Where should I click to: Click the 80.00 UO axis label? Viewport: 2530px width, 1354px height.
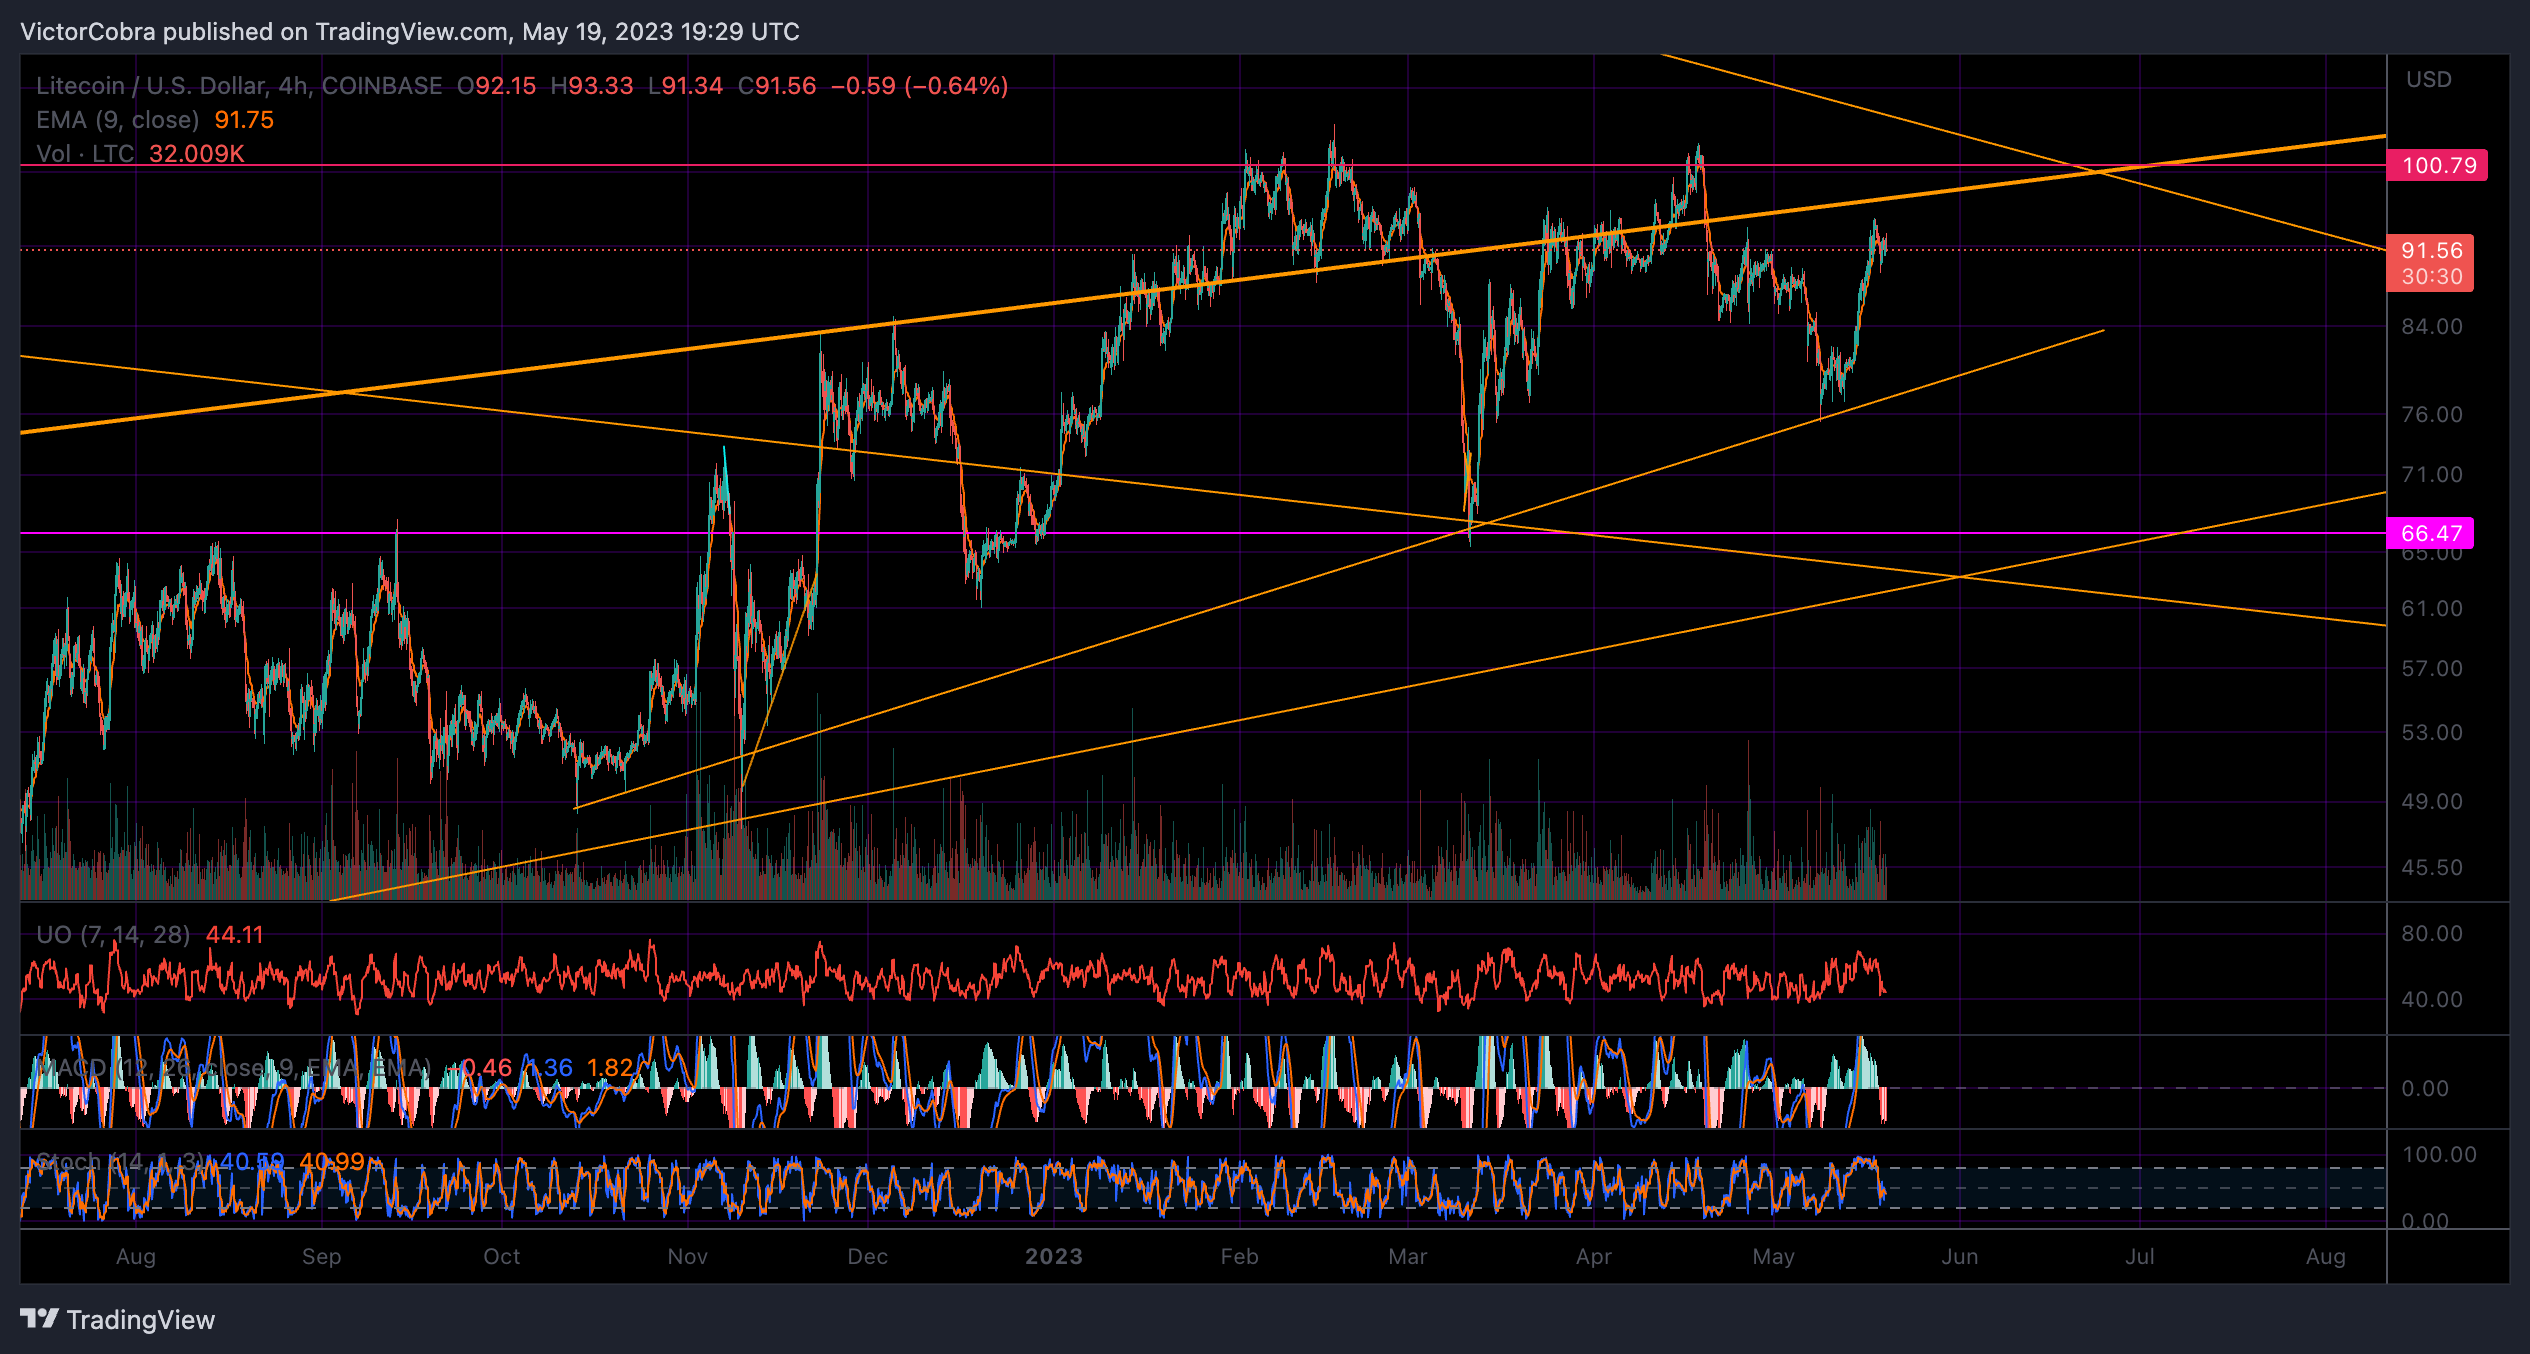pos(2432,934)
